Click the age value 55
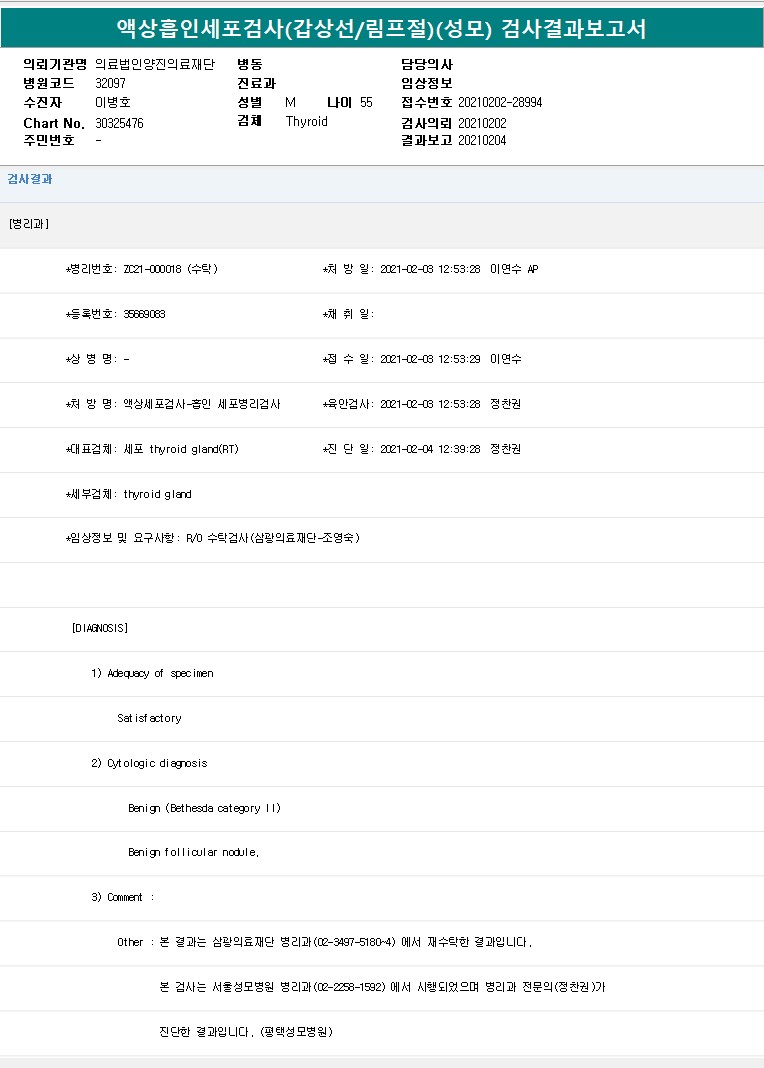 (366, 102)
